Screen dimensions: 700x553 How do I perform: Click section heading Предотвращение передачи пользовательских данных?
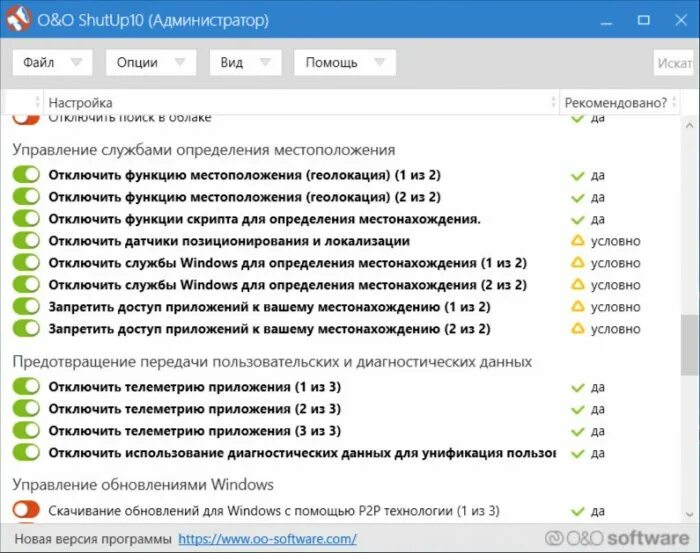272,362
